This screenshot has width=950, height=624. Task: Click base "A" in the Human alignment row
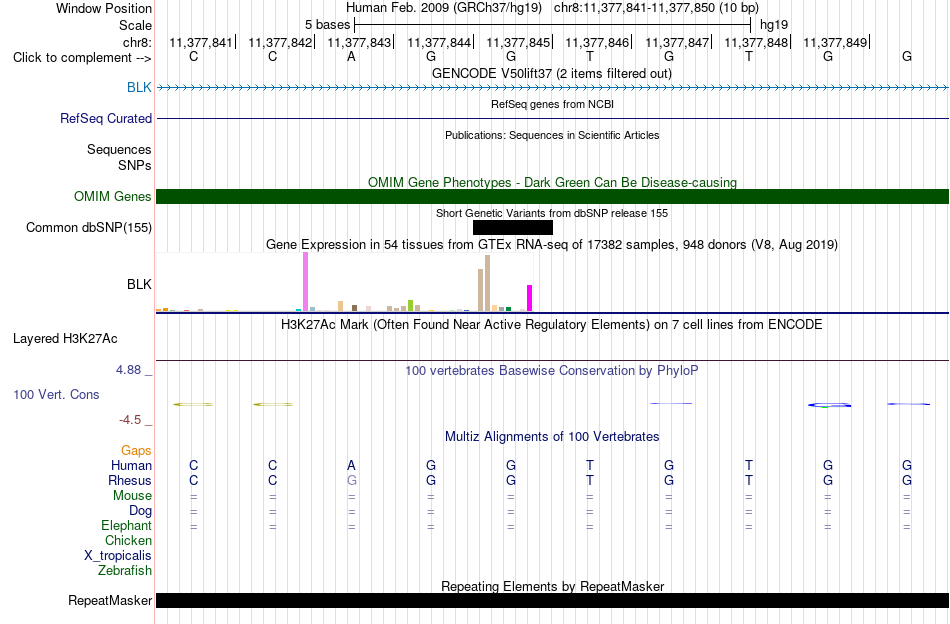[x=351, y=465]
